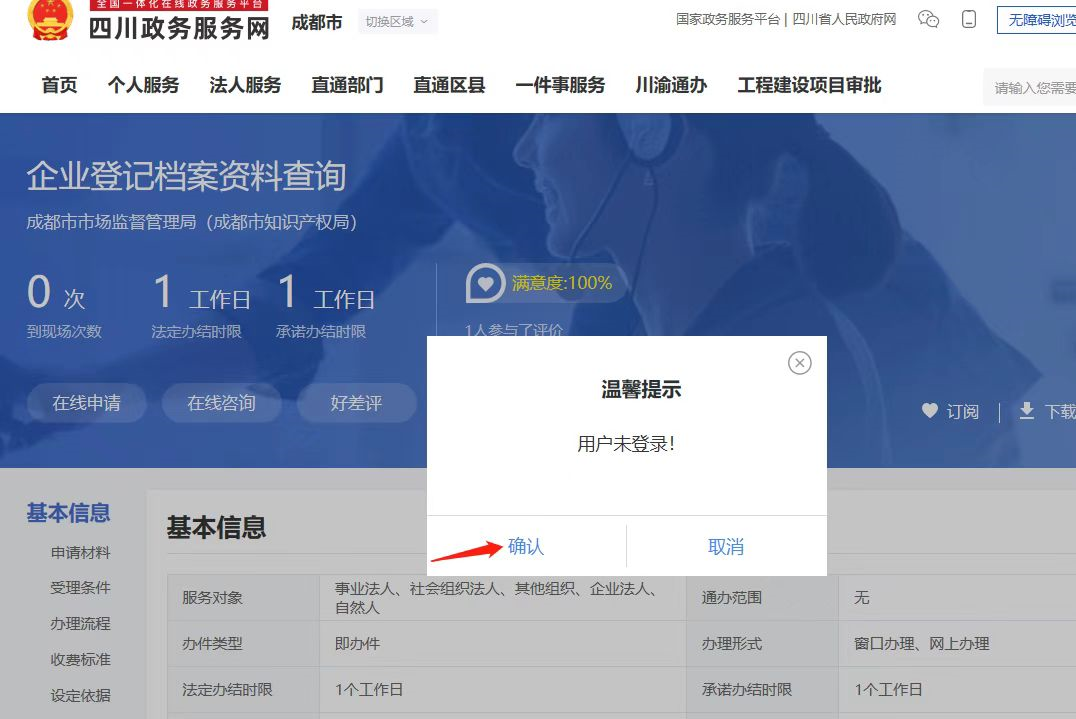Click the 在线申请 button

(87, 403)
